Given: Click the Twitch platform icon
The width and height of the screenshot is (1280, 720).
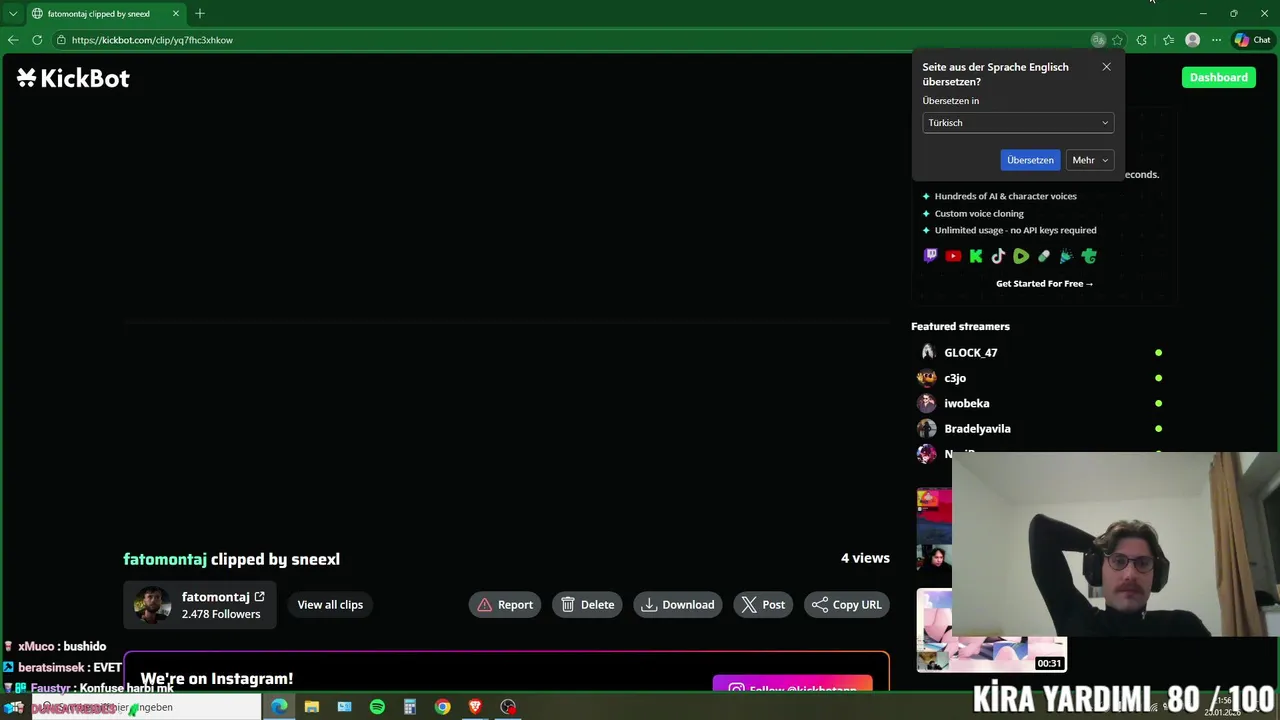Looking at the screenshot, I should [931, 256].
